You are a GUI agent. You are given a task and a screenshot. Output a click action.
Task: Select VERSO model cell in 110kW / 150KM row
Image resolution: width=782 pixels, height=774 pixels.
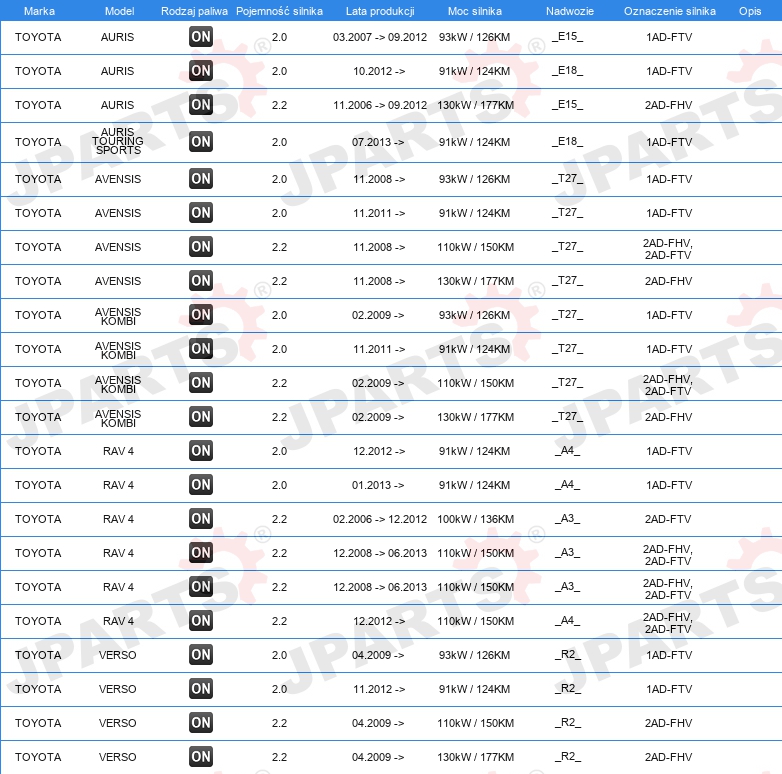(x=118, y=723)
